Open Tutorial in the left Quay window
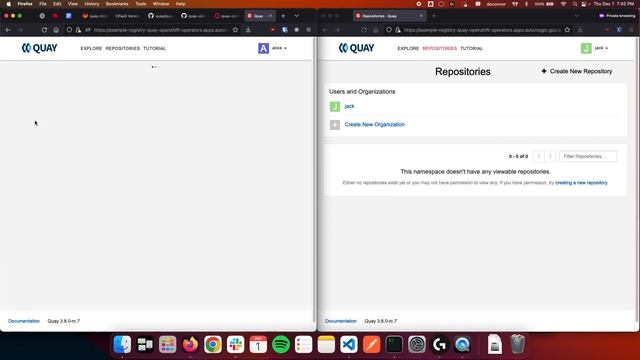The width and height of the screenshot is (640, 360). 154,48
